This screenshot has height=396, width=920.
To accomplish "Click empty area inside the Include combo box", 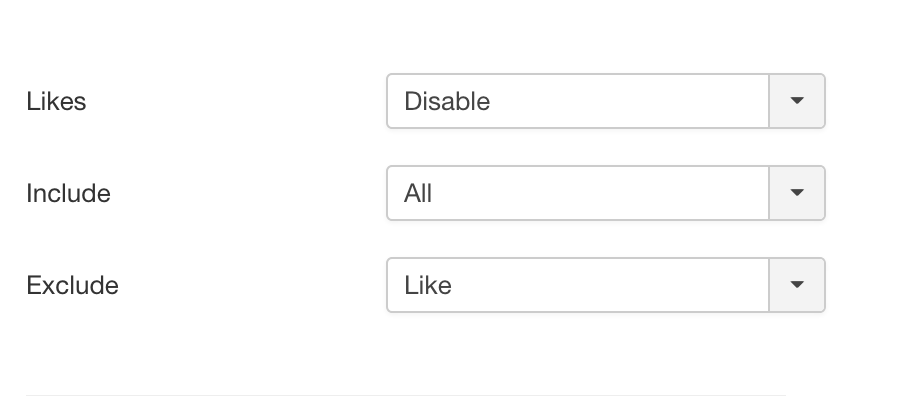I will click(598, 193).
